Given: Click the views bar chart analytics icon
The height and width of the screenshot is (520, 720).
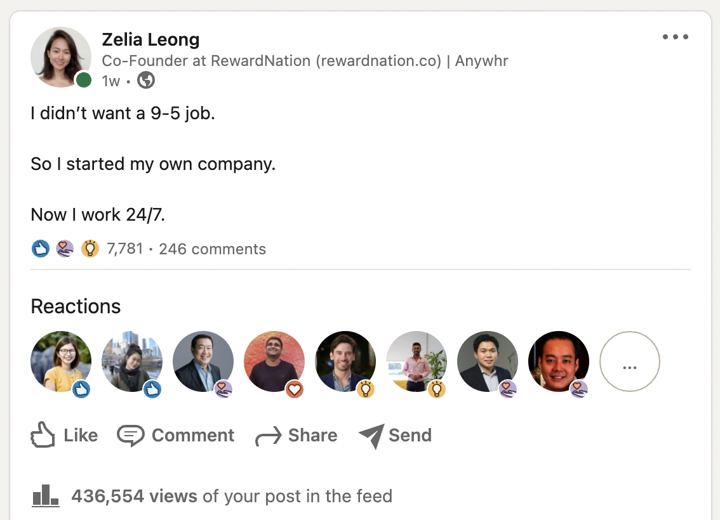Looking at the screenshot, I should point(45,496).
